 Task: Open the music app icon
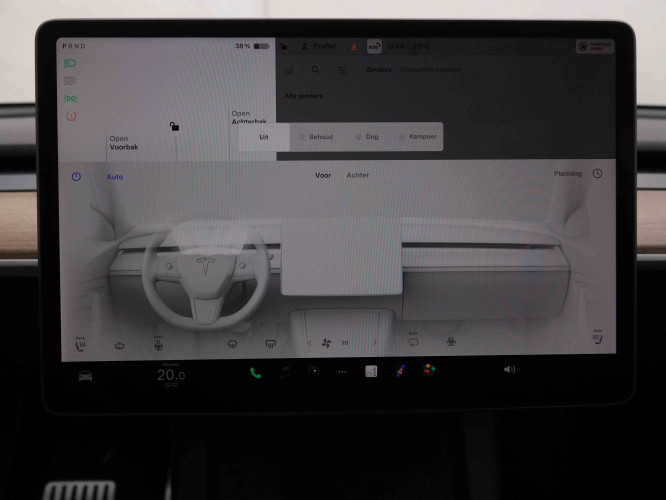pos(285,372)
